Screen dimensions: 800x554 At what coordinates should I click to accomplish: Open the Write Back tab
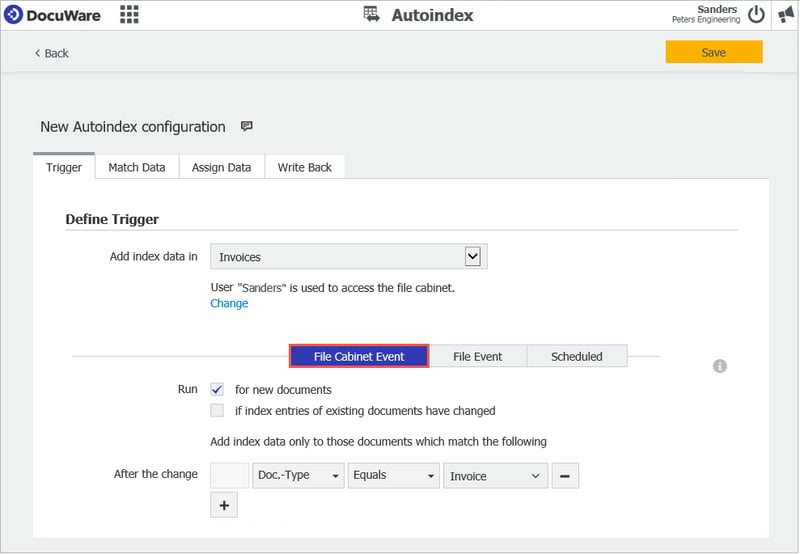[x=304, y=167]
